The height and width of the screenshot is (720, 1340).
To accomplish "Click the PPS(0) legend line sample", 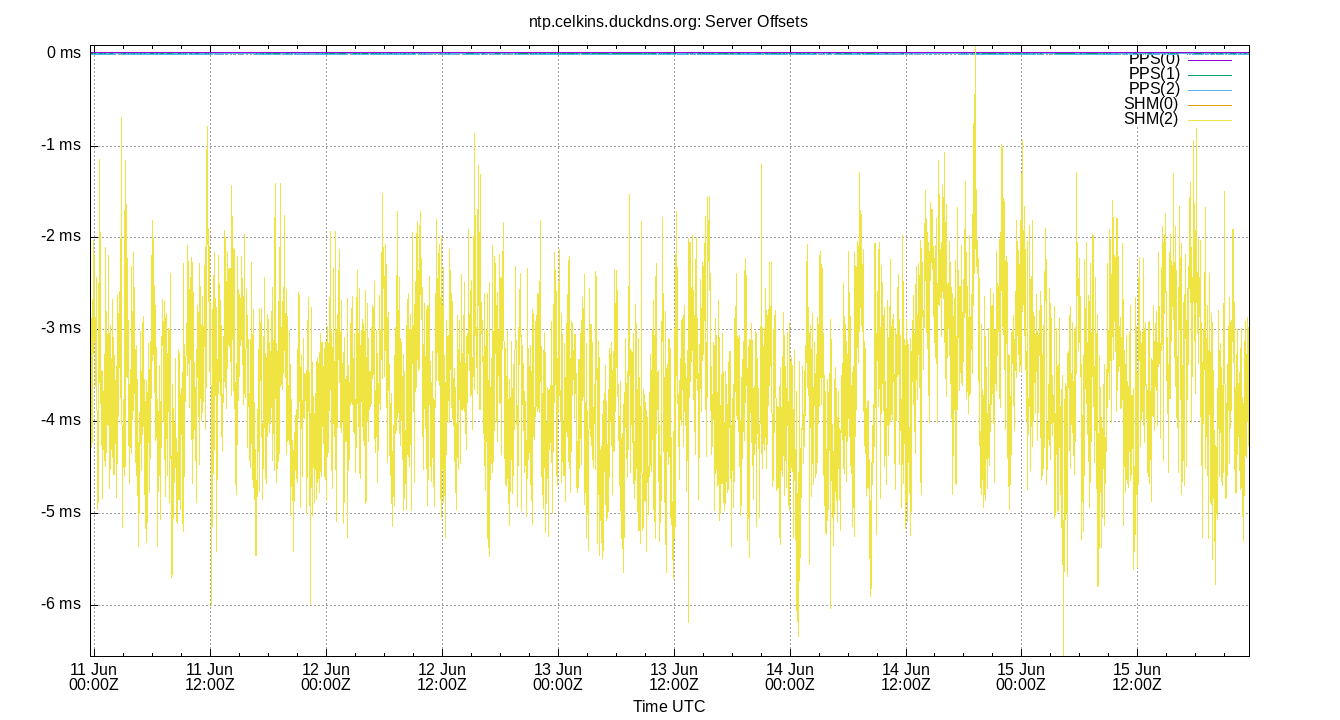I will 1210,60.
